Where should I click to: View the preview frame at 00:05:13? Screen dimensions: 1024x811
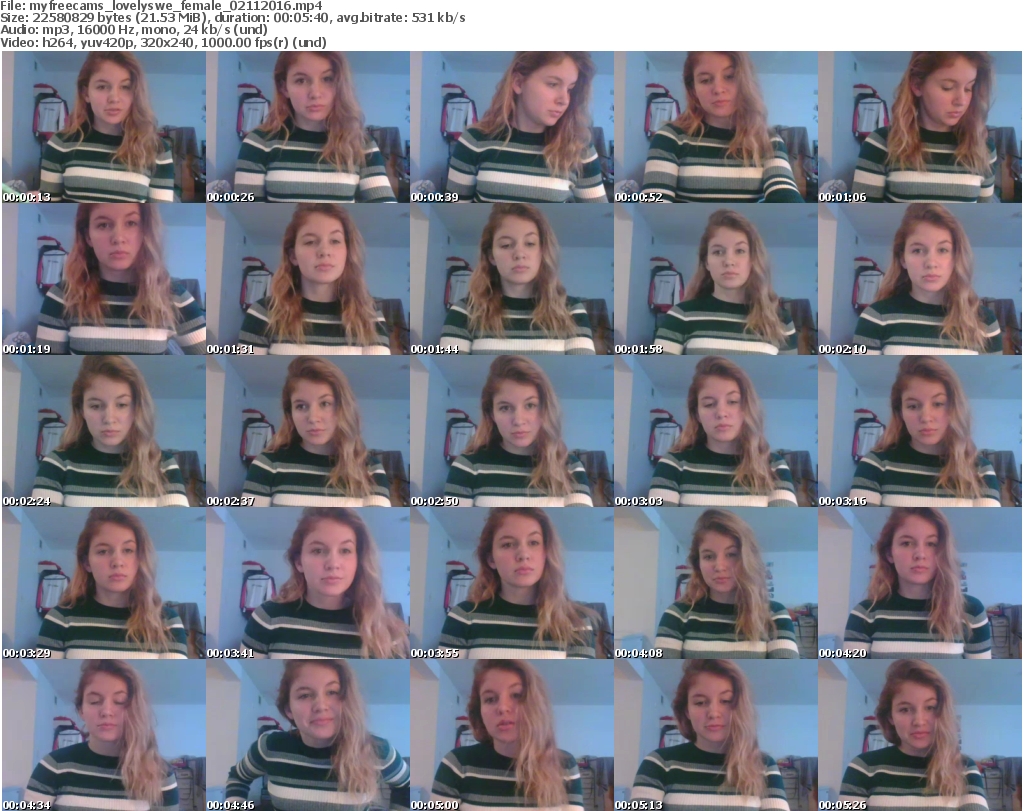(716, 735)
